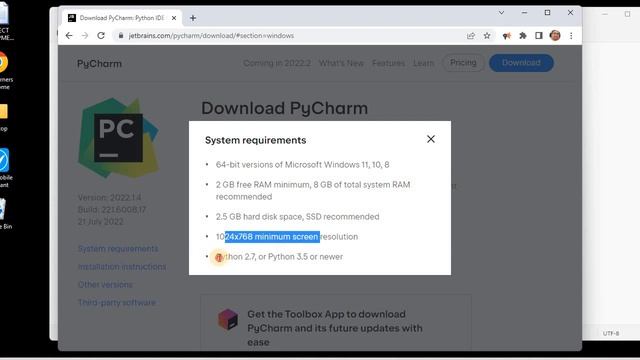Viewport: 640px width, 360px height.
Task: Click the address bar URL
Action: (211, 36)
